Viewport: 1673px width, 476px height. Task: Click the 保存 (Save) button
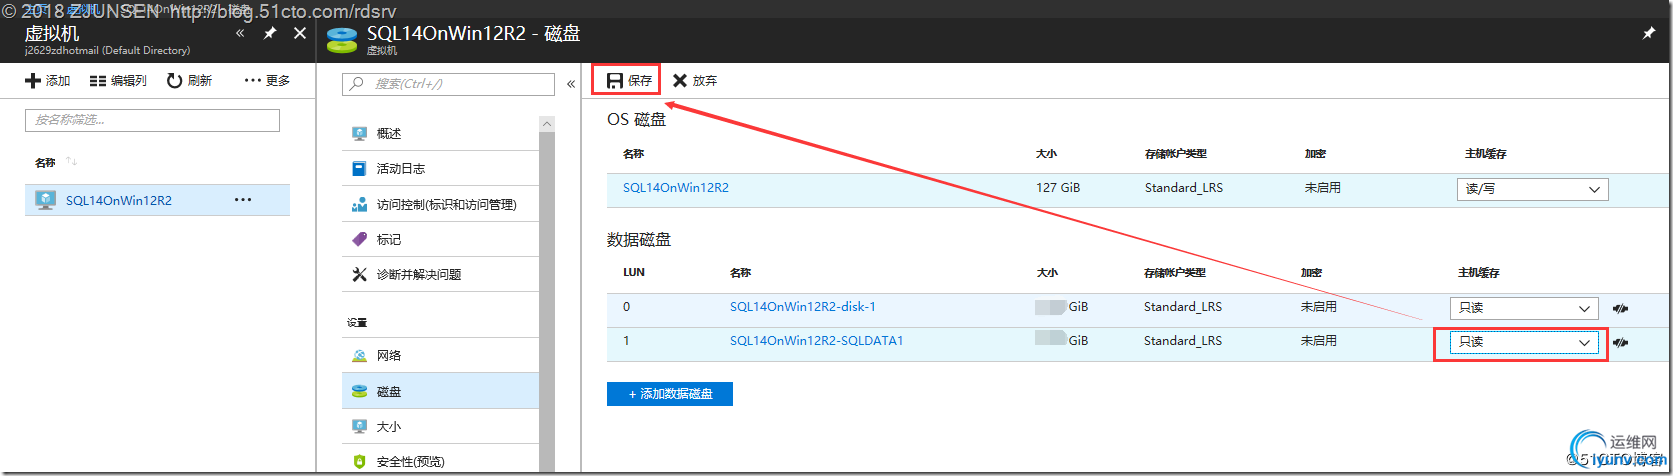[629, 80]
